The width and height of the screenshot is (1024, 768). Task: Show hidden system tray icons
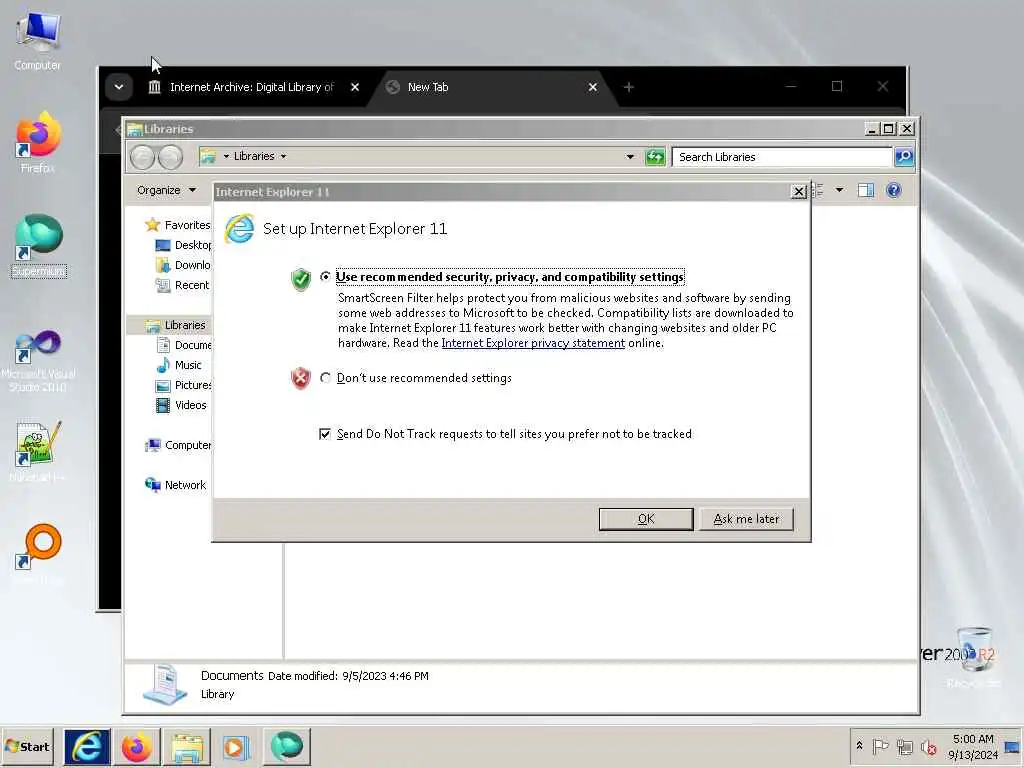pos(859,746)
